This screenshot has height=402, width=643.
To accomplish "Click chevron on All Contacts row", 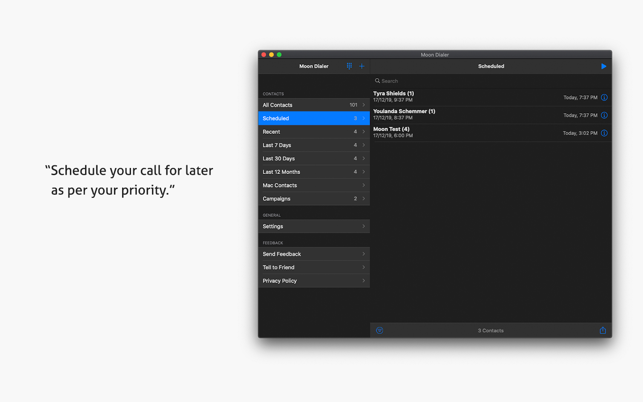I will [363, 105].
